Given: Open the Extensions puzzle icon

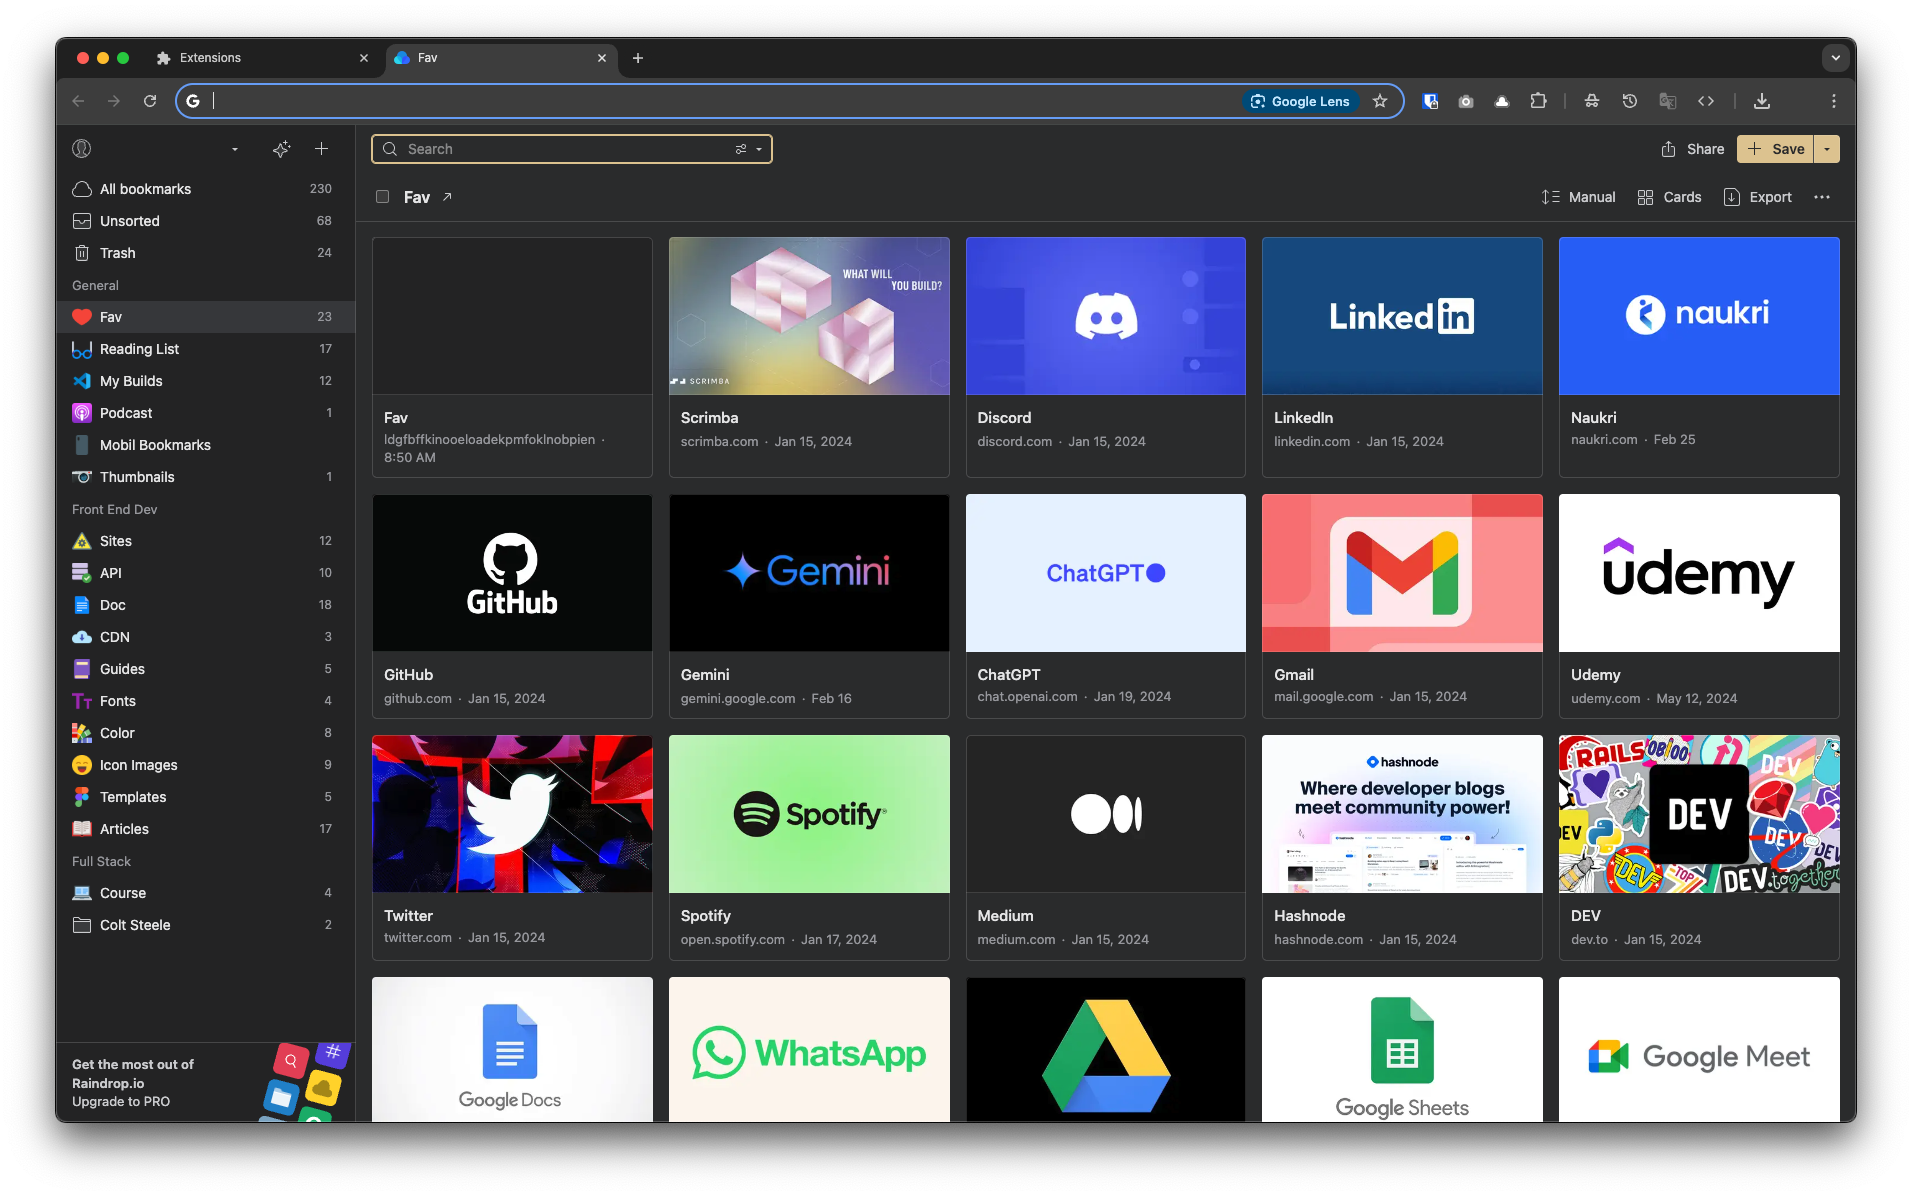Looking at the screenshot, I should (x=1538, y=101).
